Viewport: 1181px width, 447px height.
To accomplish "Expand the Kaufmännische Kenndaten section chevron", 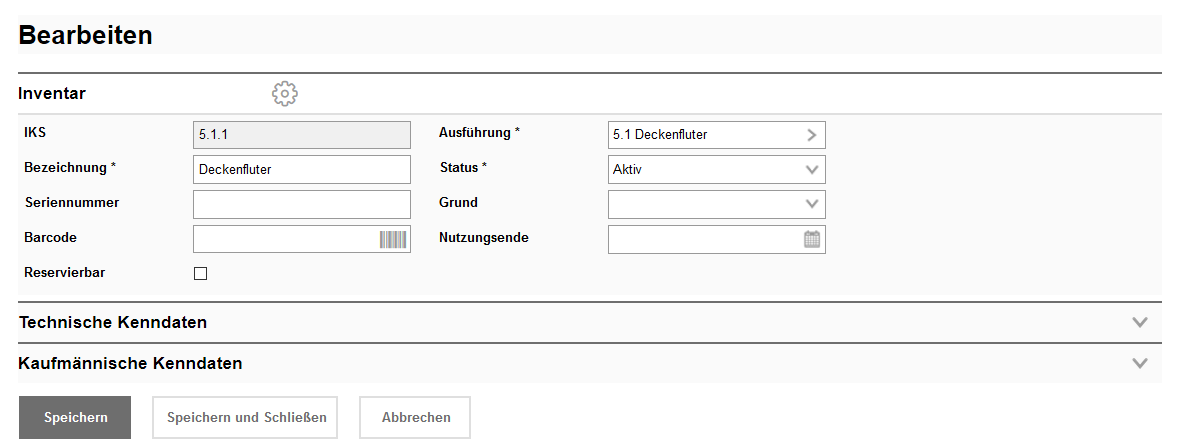I will point(1139,363).
